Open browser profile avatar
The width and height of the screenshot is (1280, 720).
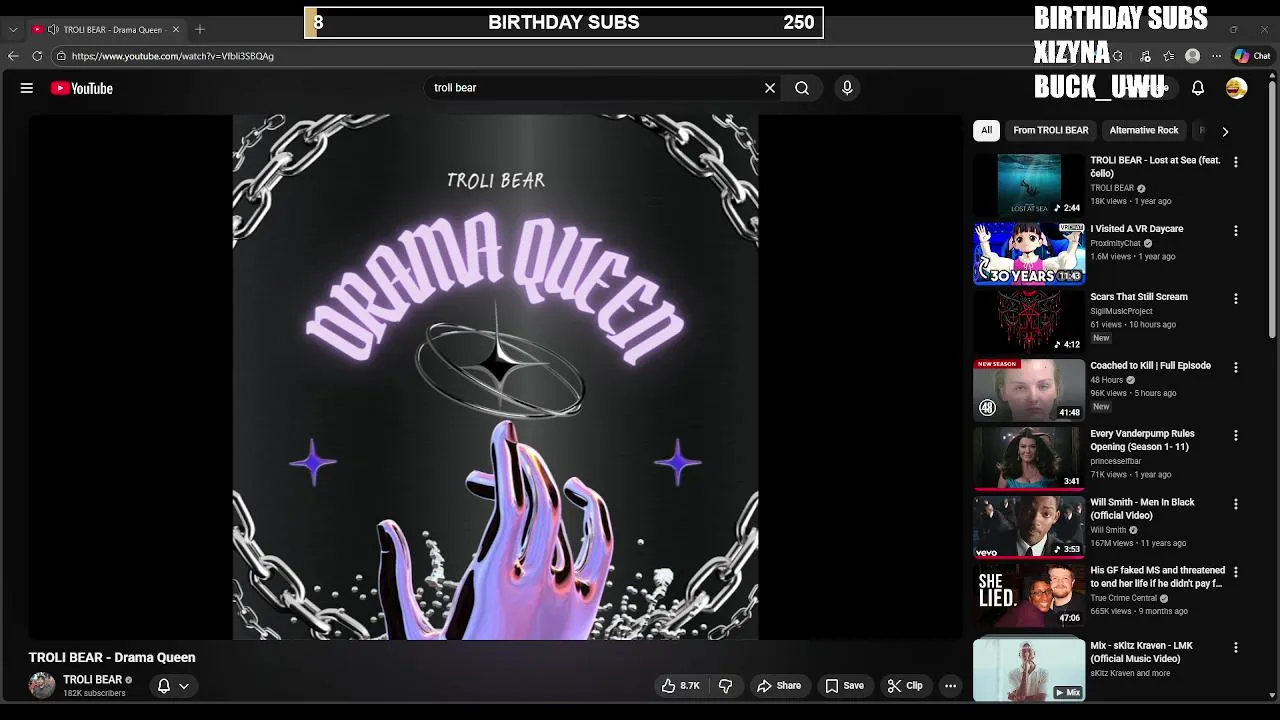click(x=1192, y=56)
